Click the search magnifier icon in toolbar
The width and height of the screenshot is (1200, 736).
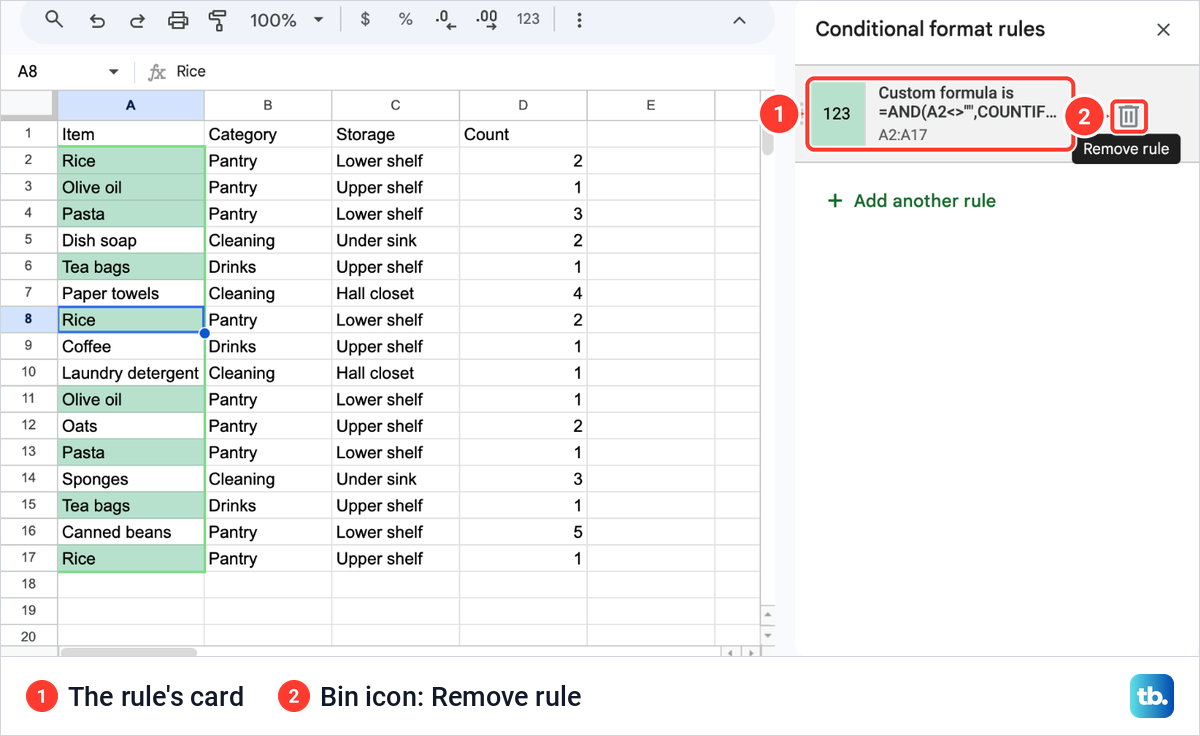click(55, 20)
